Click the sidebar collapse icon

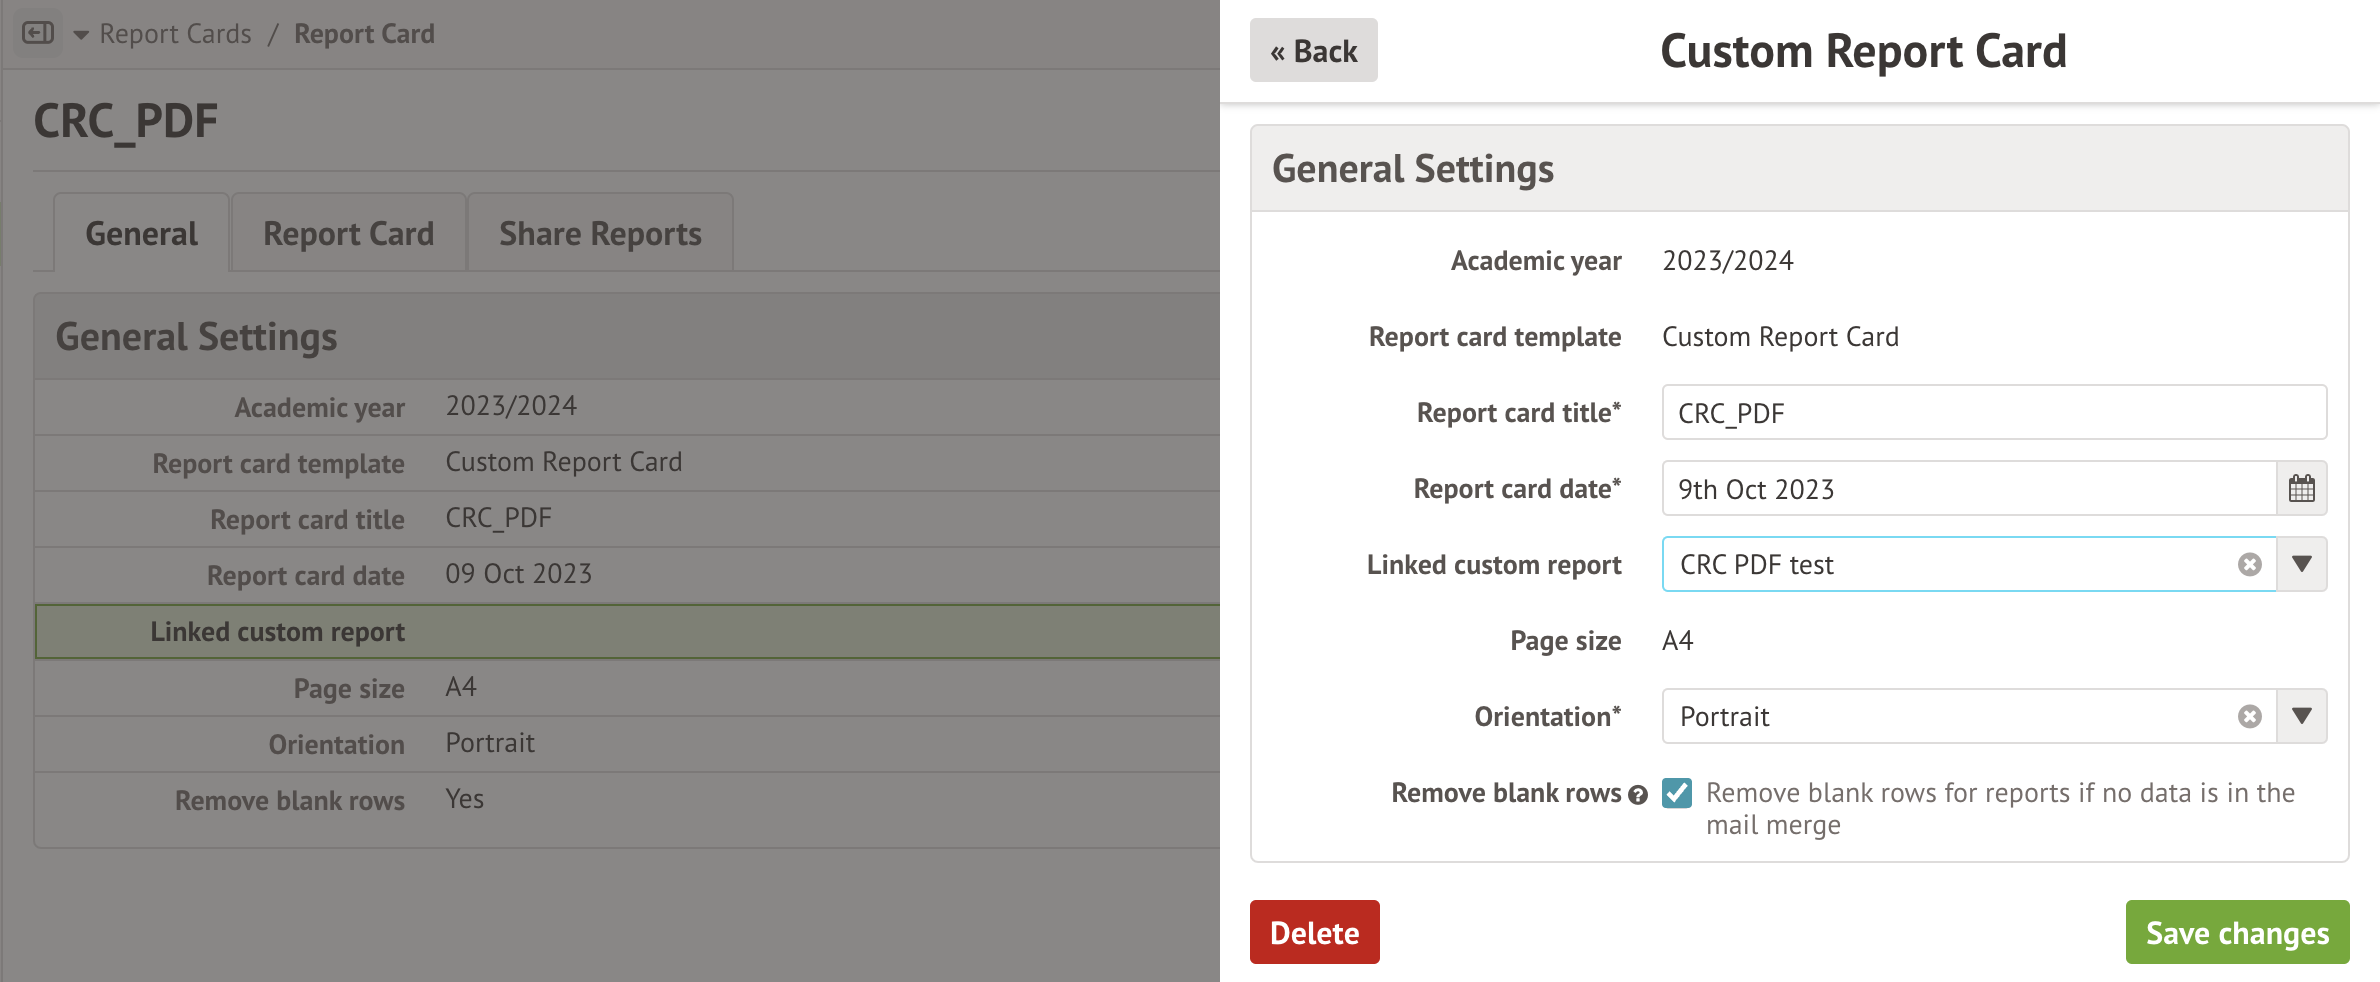click(38, 33)
